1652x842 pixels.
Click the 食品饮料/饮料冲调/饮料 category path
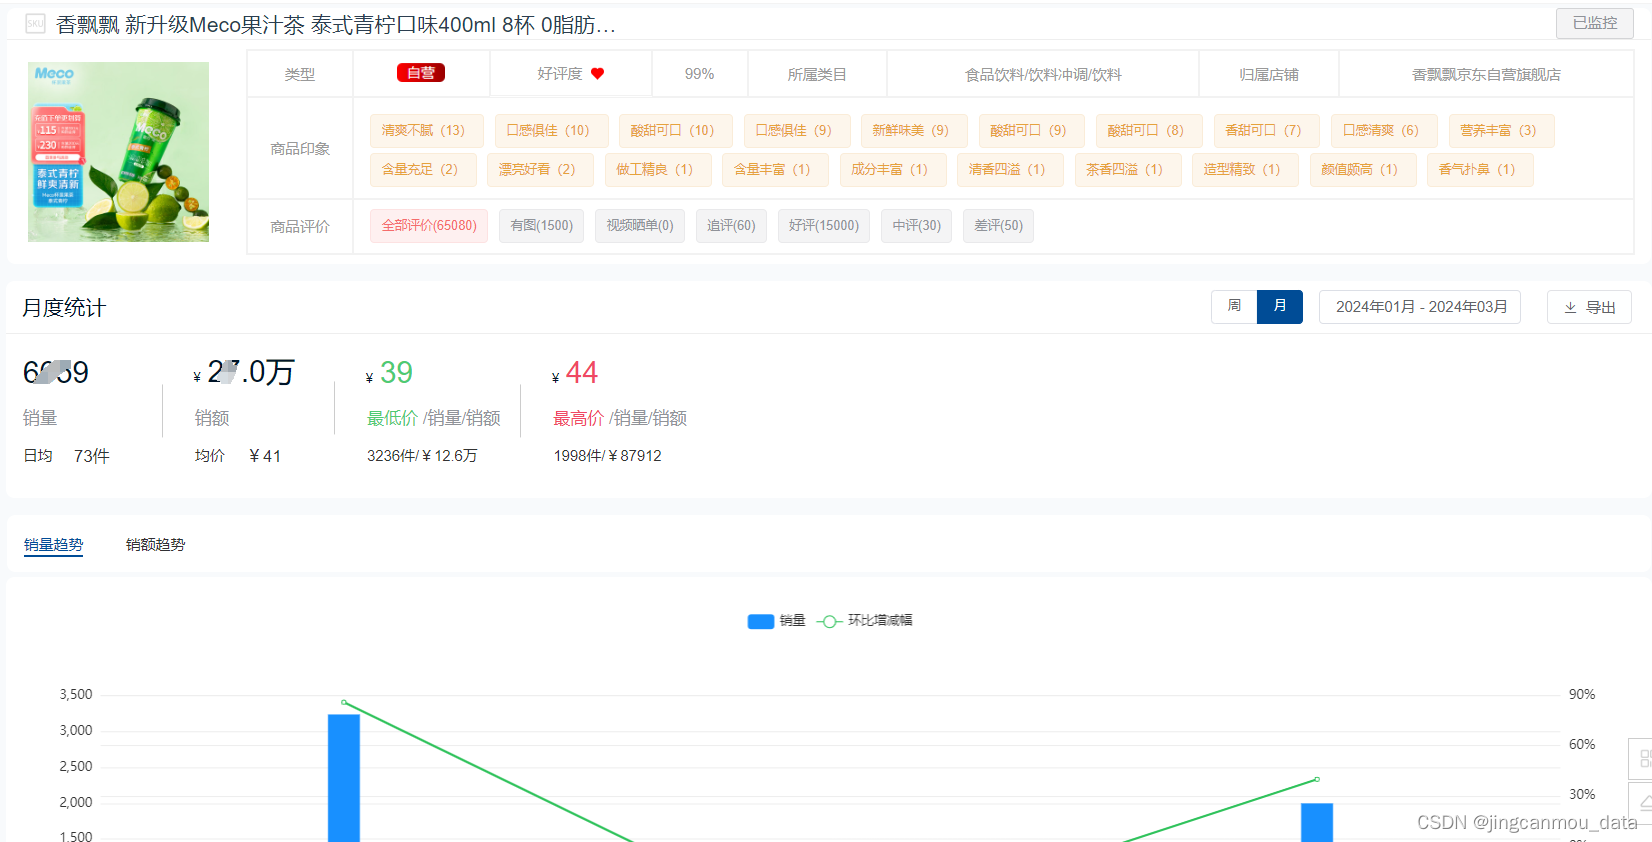click(x=1043, y=75)
